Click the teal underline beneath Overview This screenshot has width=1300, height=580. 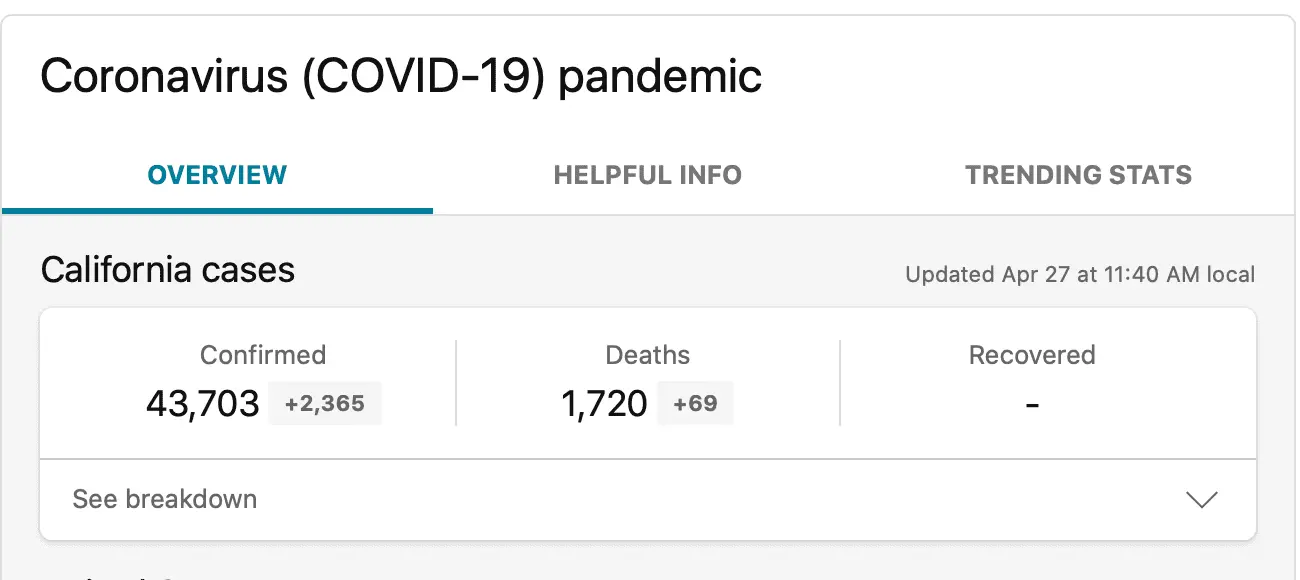pos(217,211)
